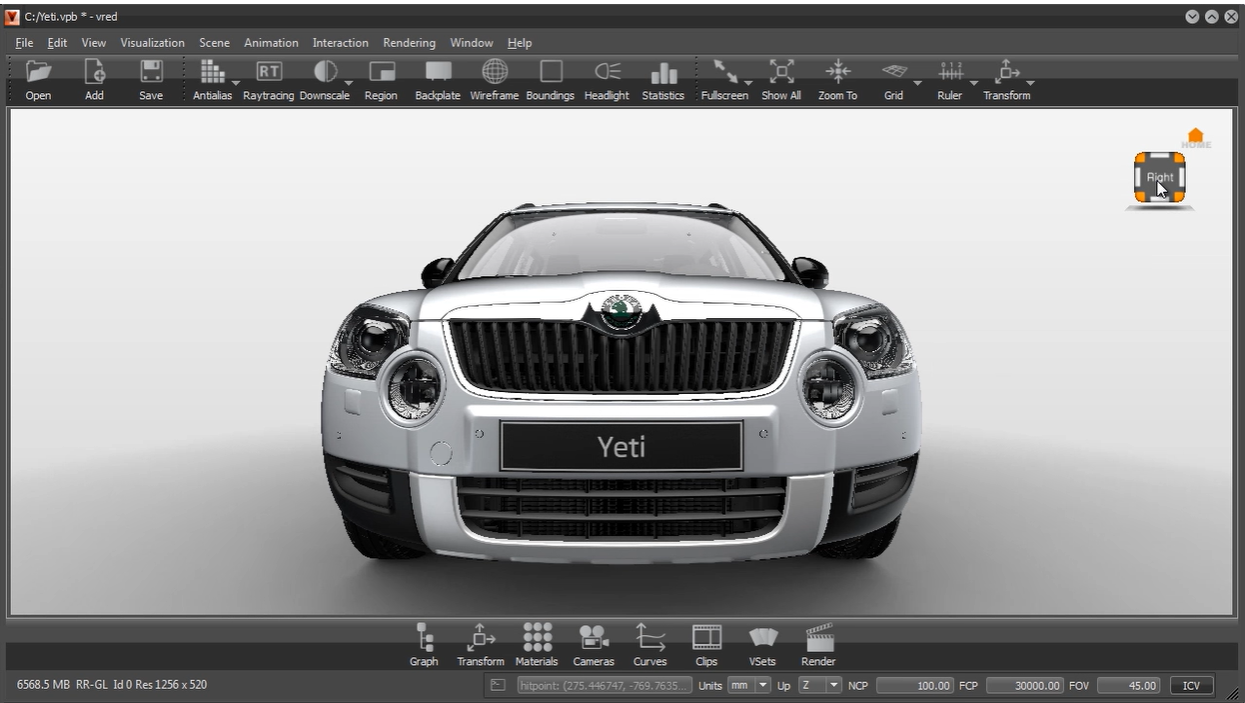Toggle Downscale rendering
Viewport: 1245px width, 703px height.
325,72
